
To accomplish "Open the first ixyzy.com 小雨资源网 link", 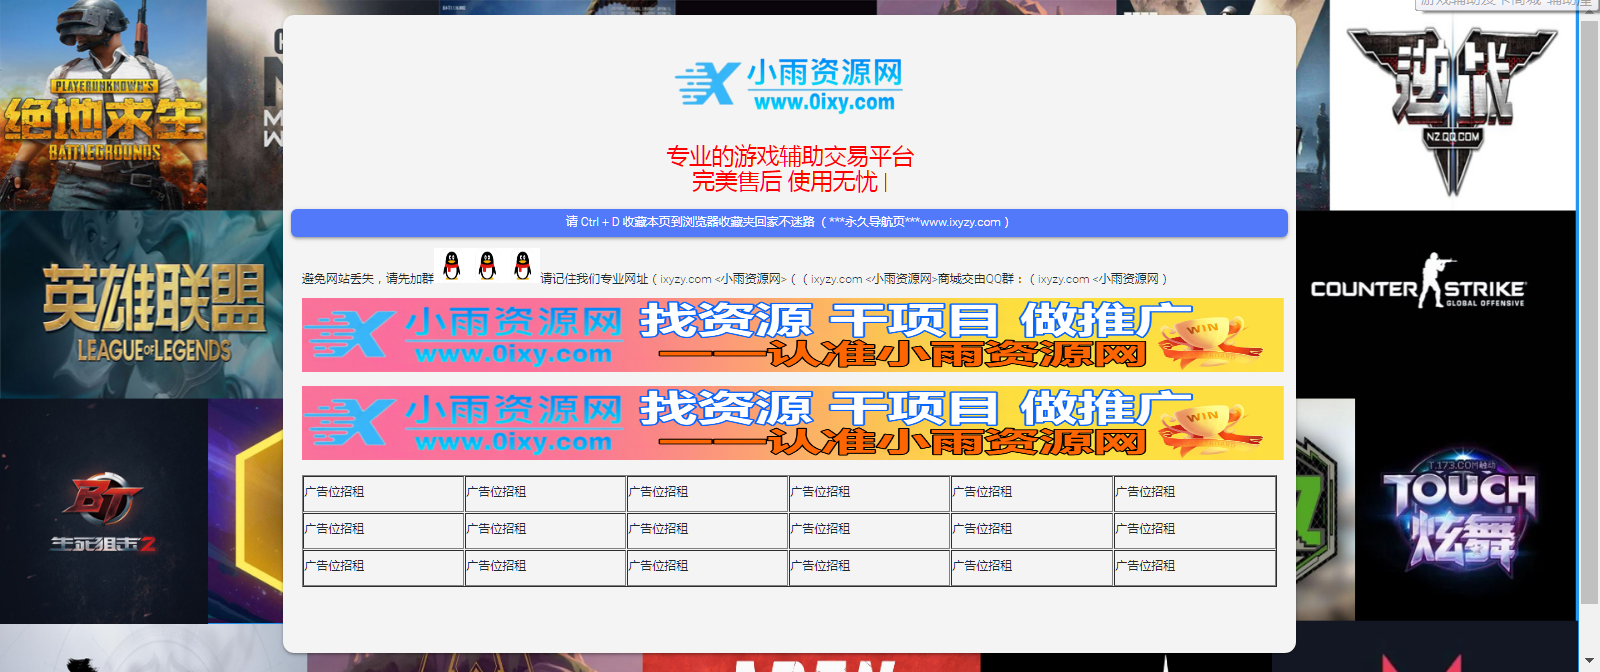I will (x=723, y=279).
